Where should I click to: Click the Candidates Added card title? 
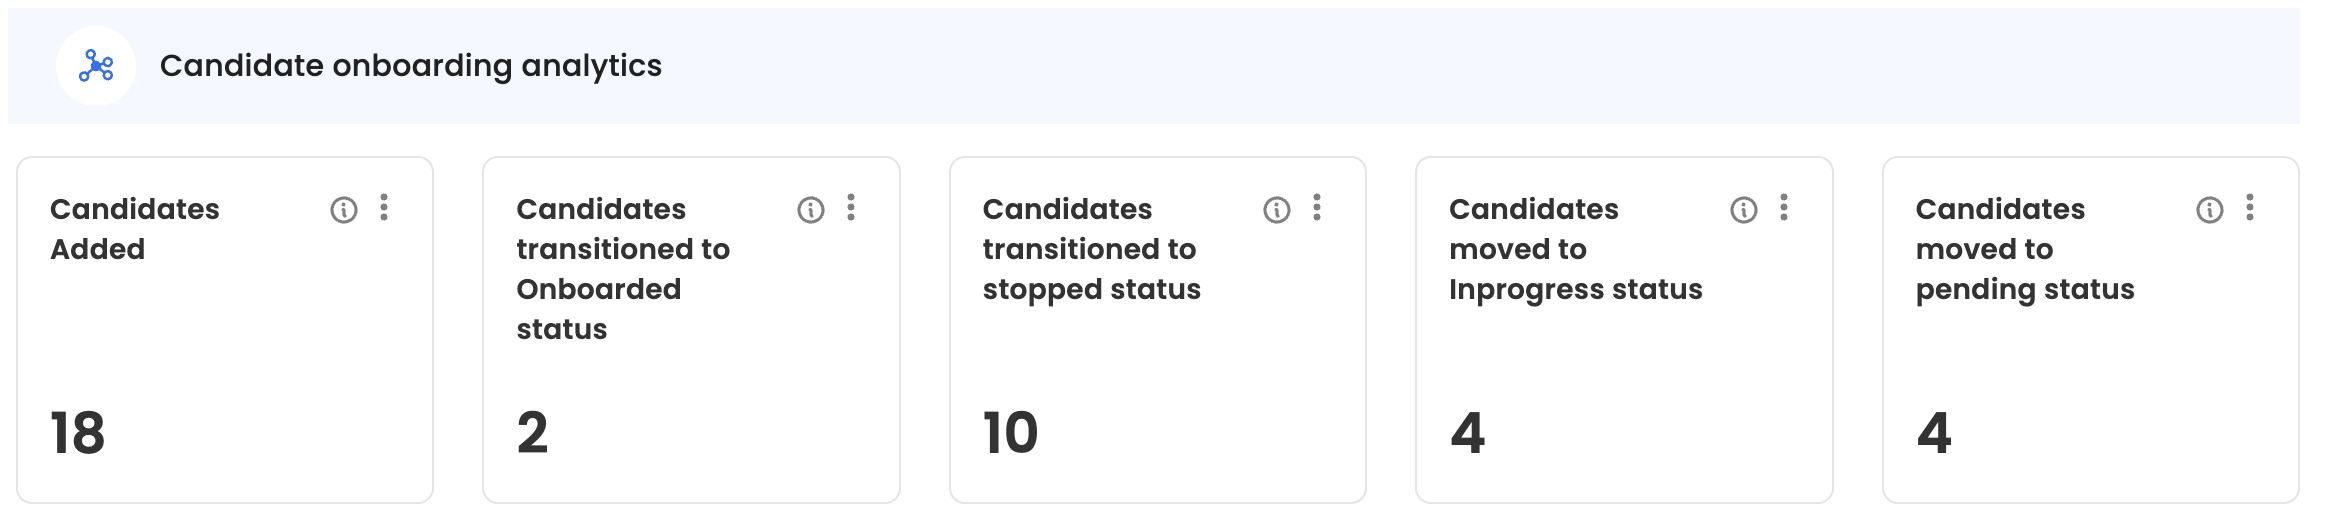(x=135, y=229)
